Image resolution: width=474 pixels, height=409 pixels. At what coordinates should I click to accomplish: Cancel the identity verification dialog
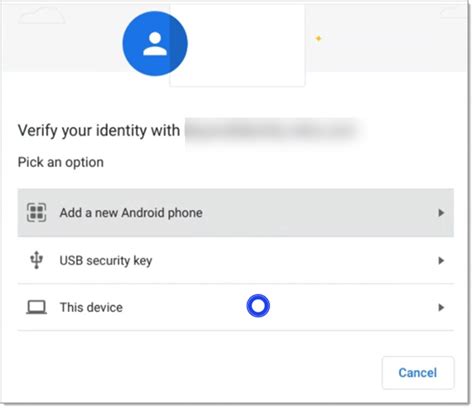[x=418, y=373]
